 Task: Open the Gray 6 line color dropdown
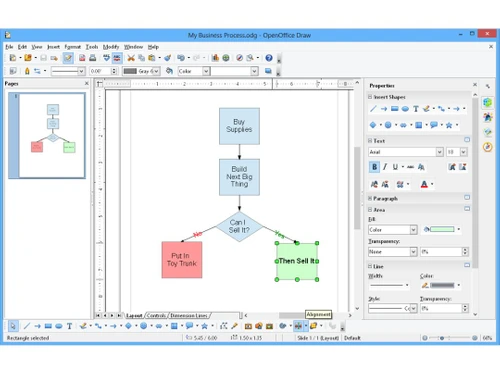click(156, 71)
